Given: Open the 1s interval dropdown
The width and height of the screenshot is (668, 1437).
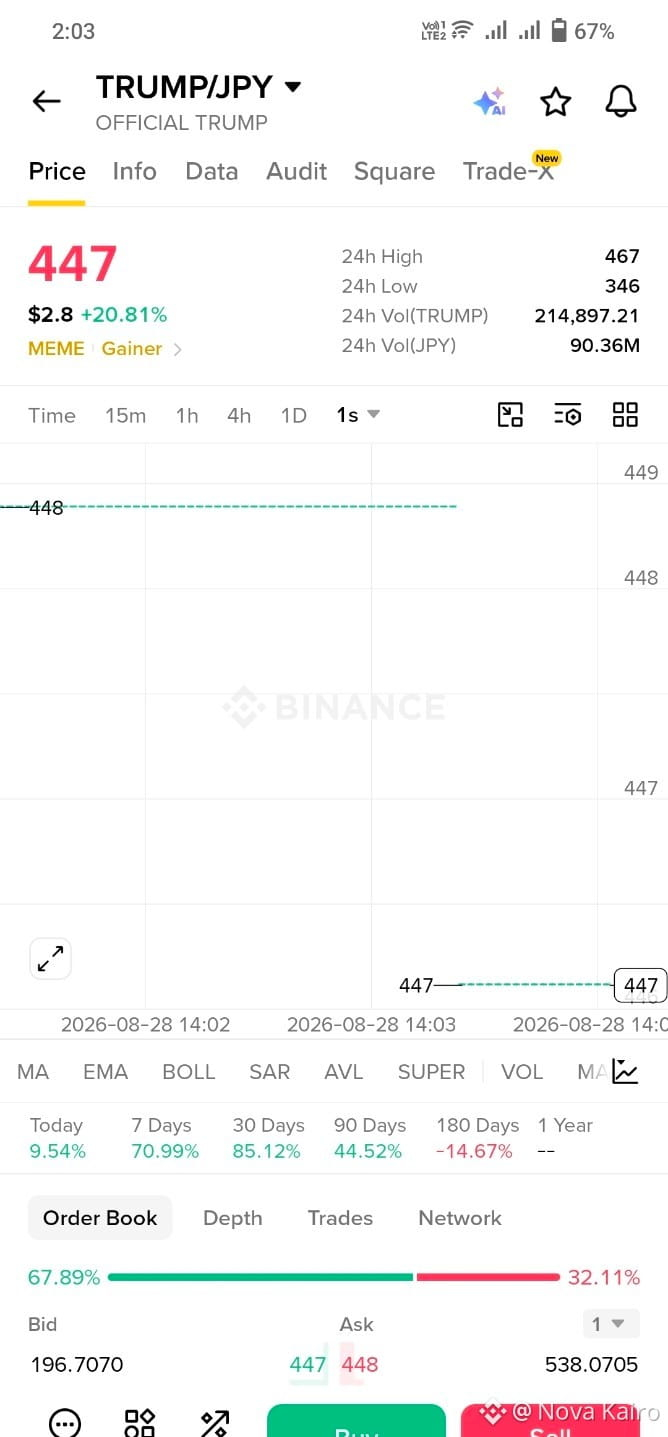Looking at the screenshot, I should tap(358, 415).
